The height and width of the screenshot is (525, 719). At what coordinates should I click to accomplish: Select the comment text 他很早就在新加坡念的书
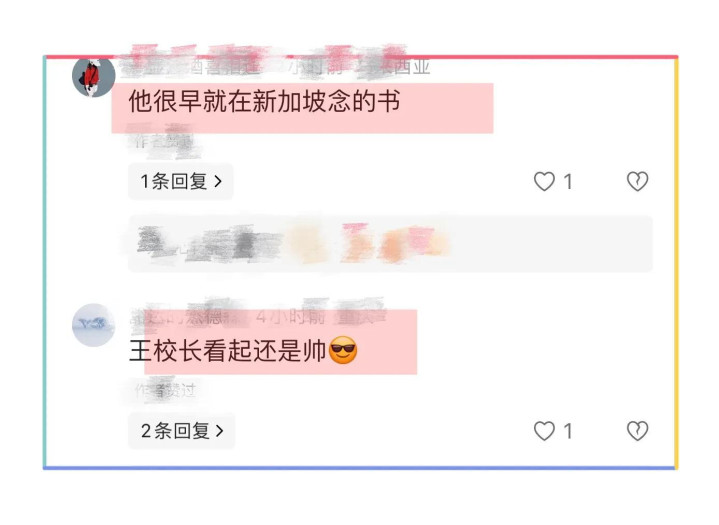pos(264,101)
